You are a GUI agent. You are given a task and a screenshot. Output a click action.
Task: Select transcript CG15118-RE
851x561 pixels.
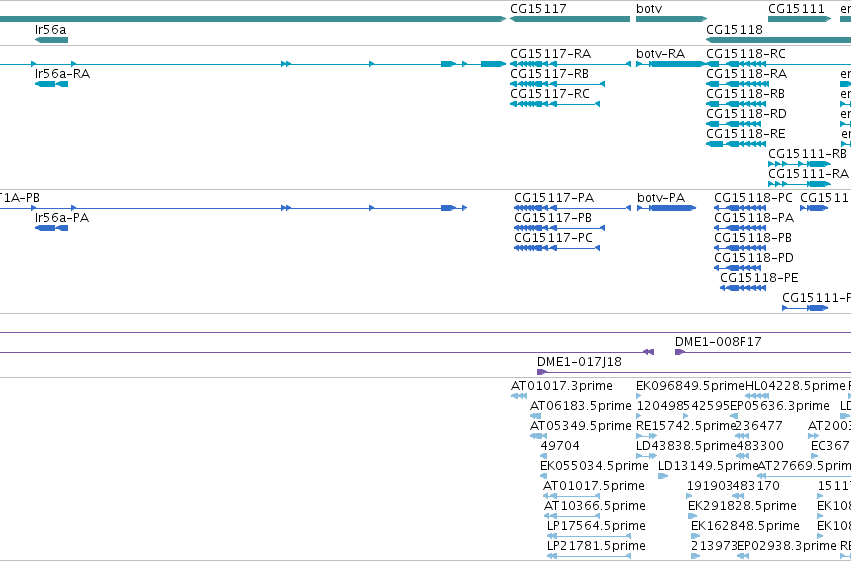(x=745, y=134)
